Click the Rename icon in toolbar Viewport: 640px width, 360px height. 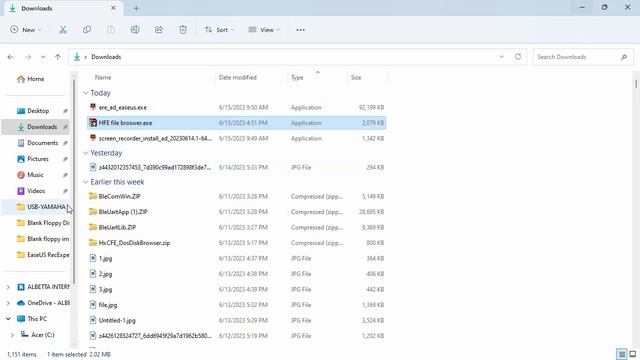point(135,30)
